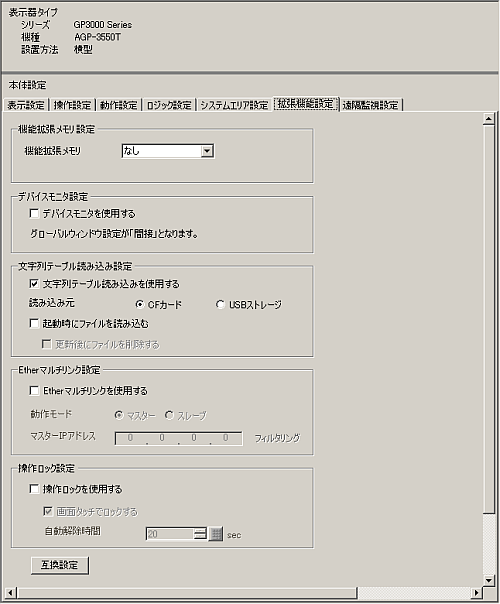Click the ロジック設定 tab

point(169,105)
